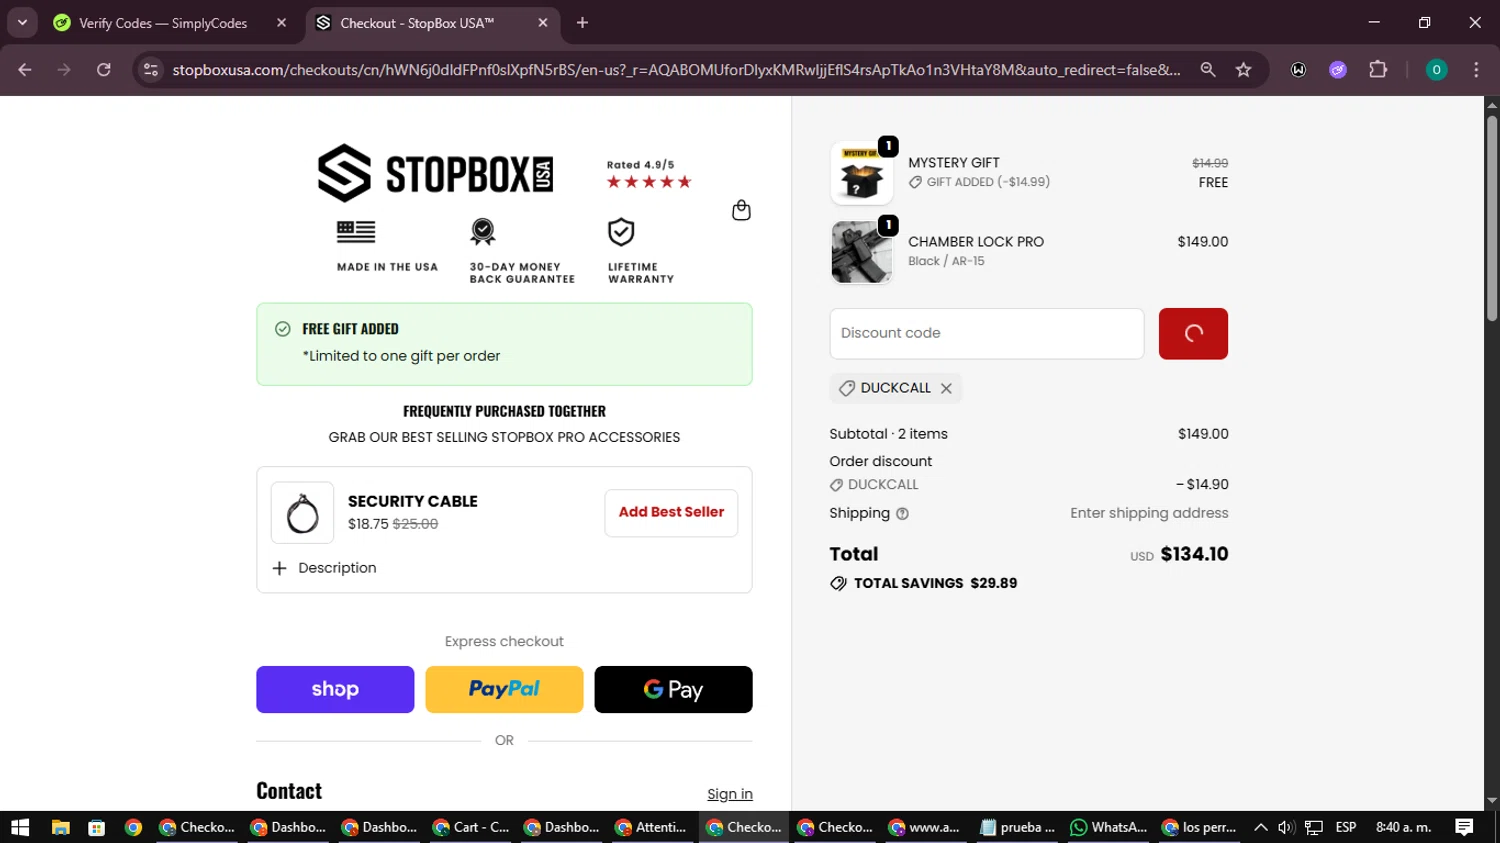This screenshot has width=1500, height=843.
Task: Open the pinned Chrome taskbar icon
Action: tap(133, 827)
